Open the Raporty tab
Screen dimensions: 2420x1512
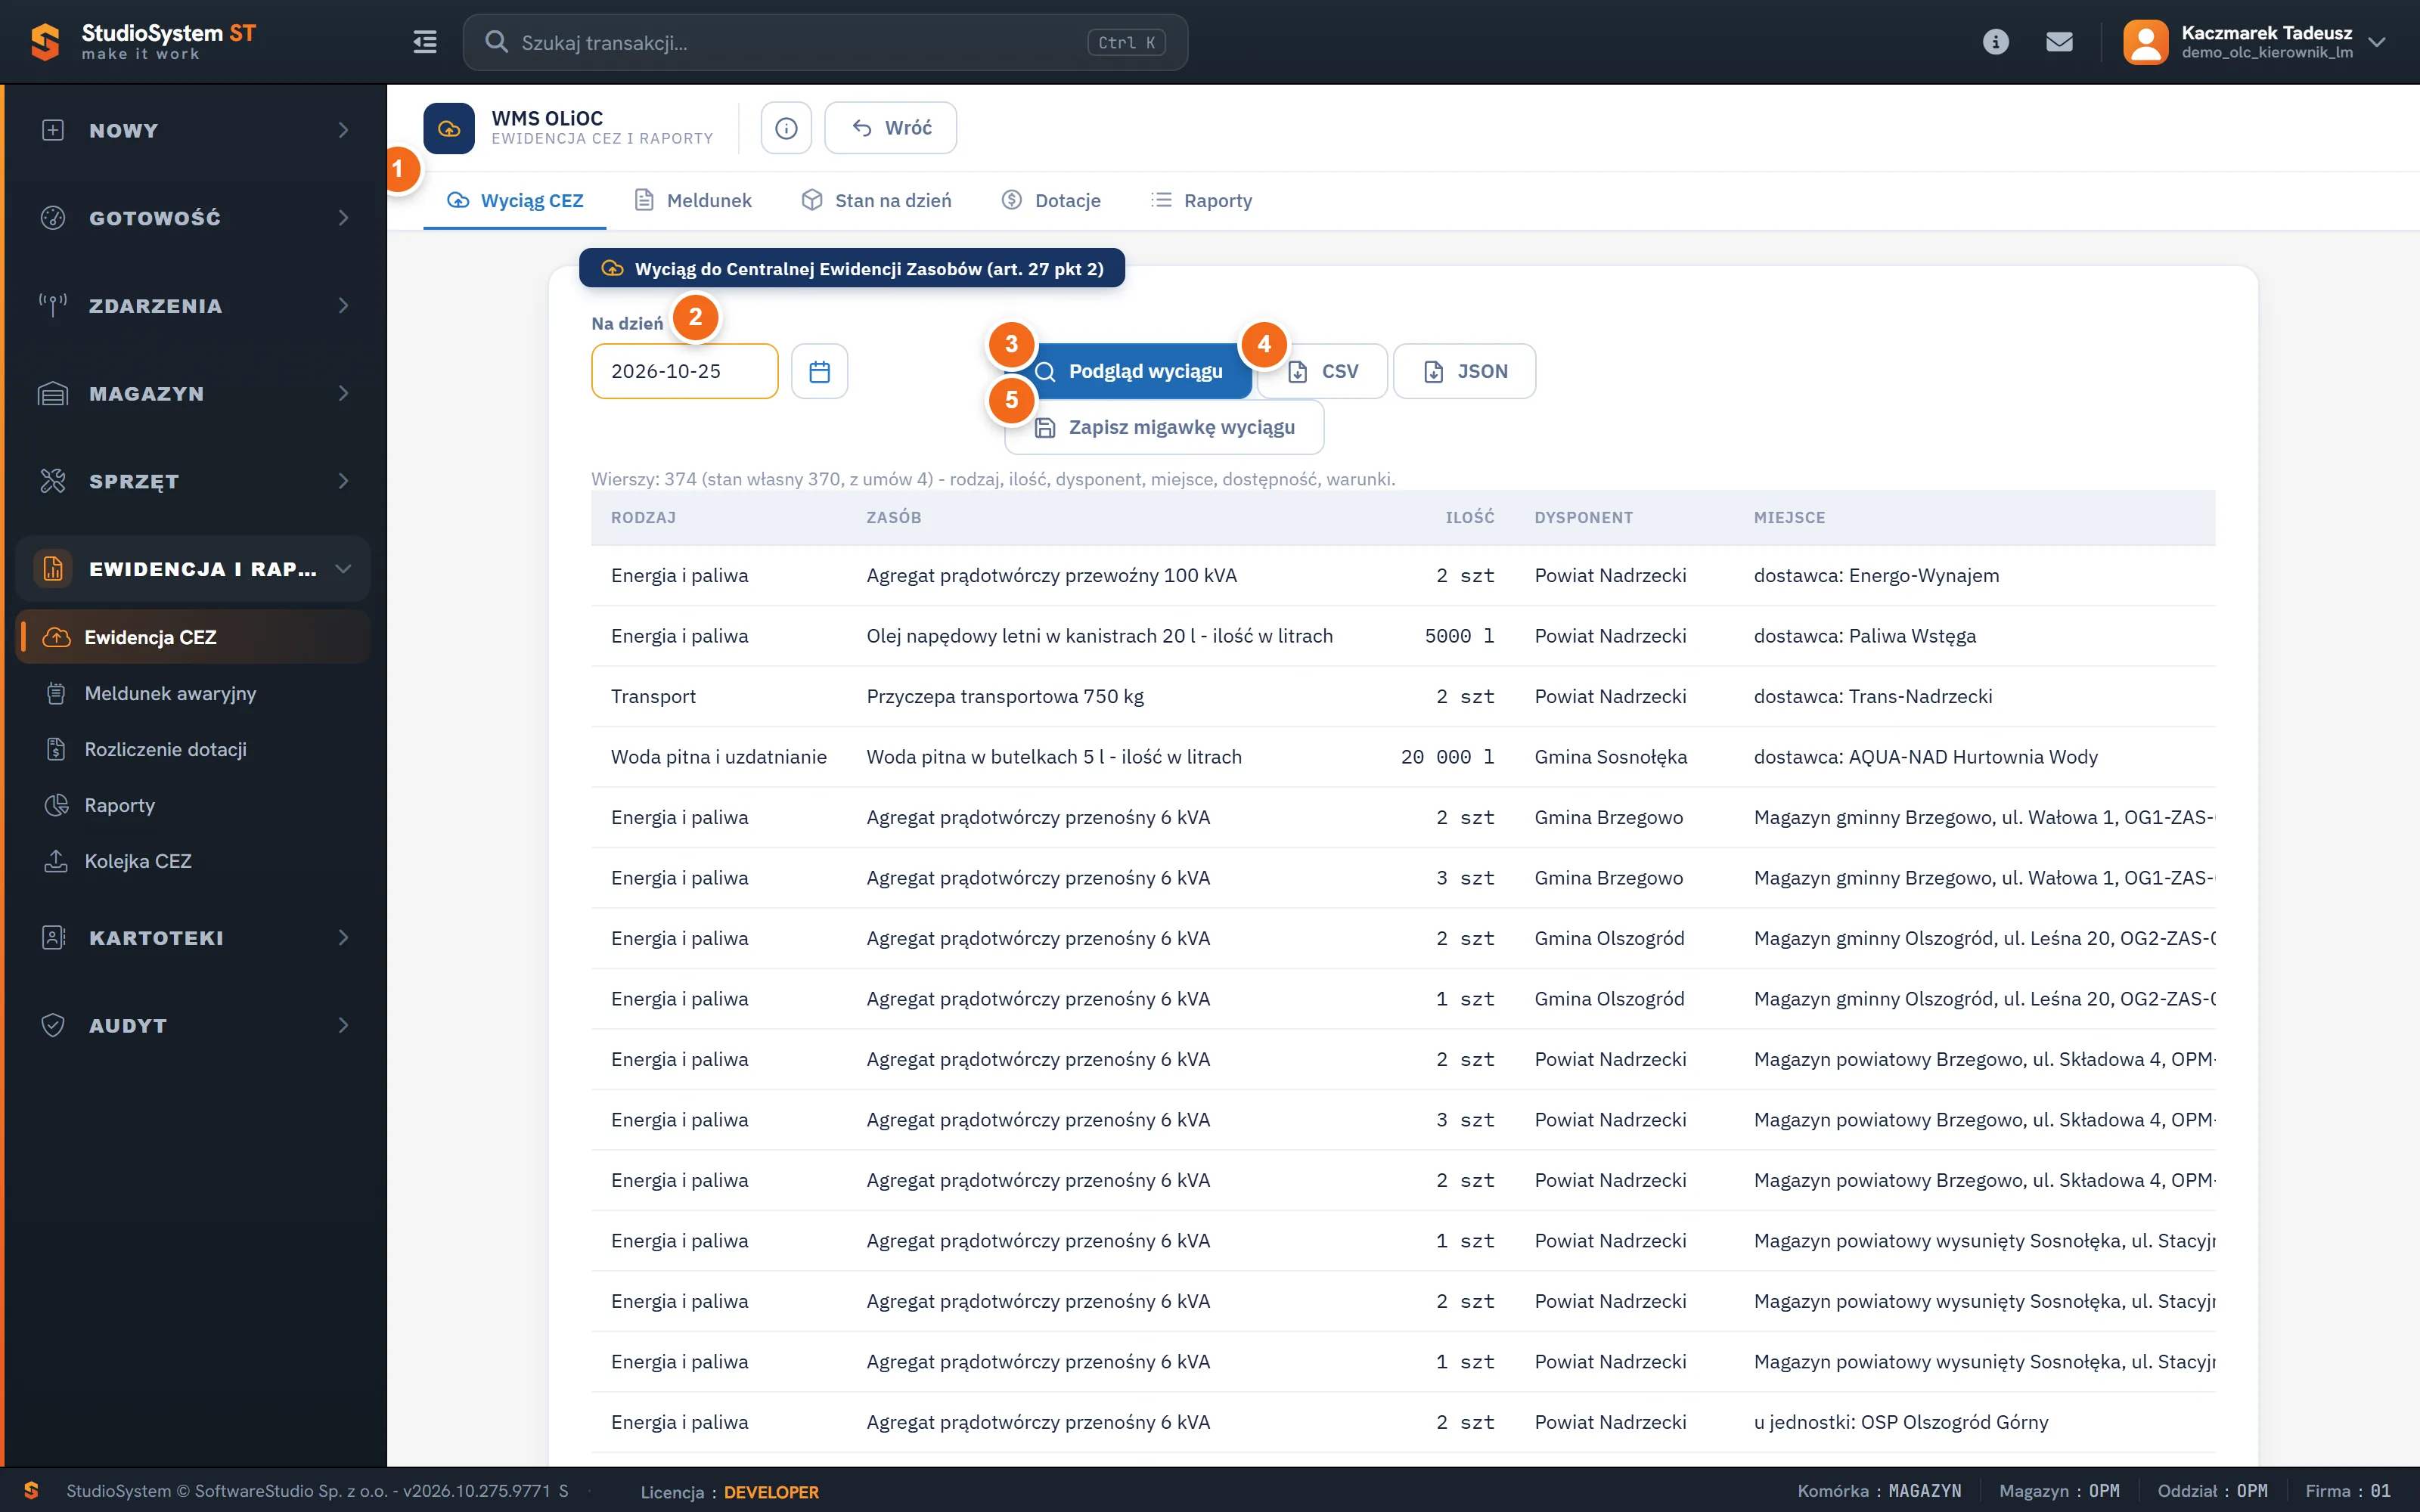[1201, 200]
